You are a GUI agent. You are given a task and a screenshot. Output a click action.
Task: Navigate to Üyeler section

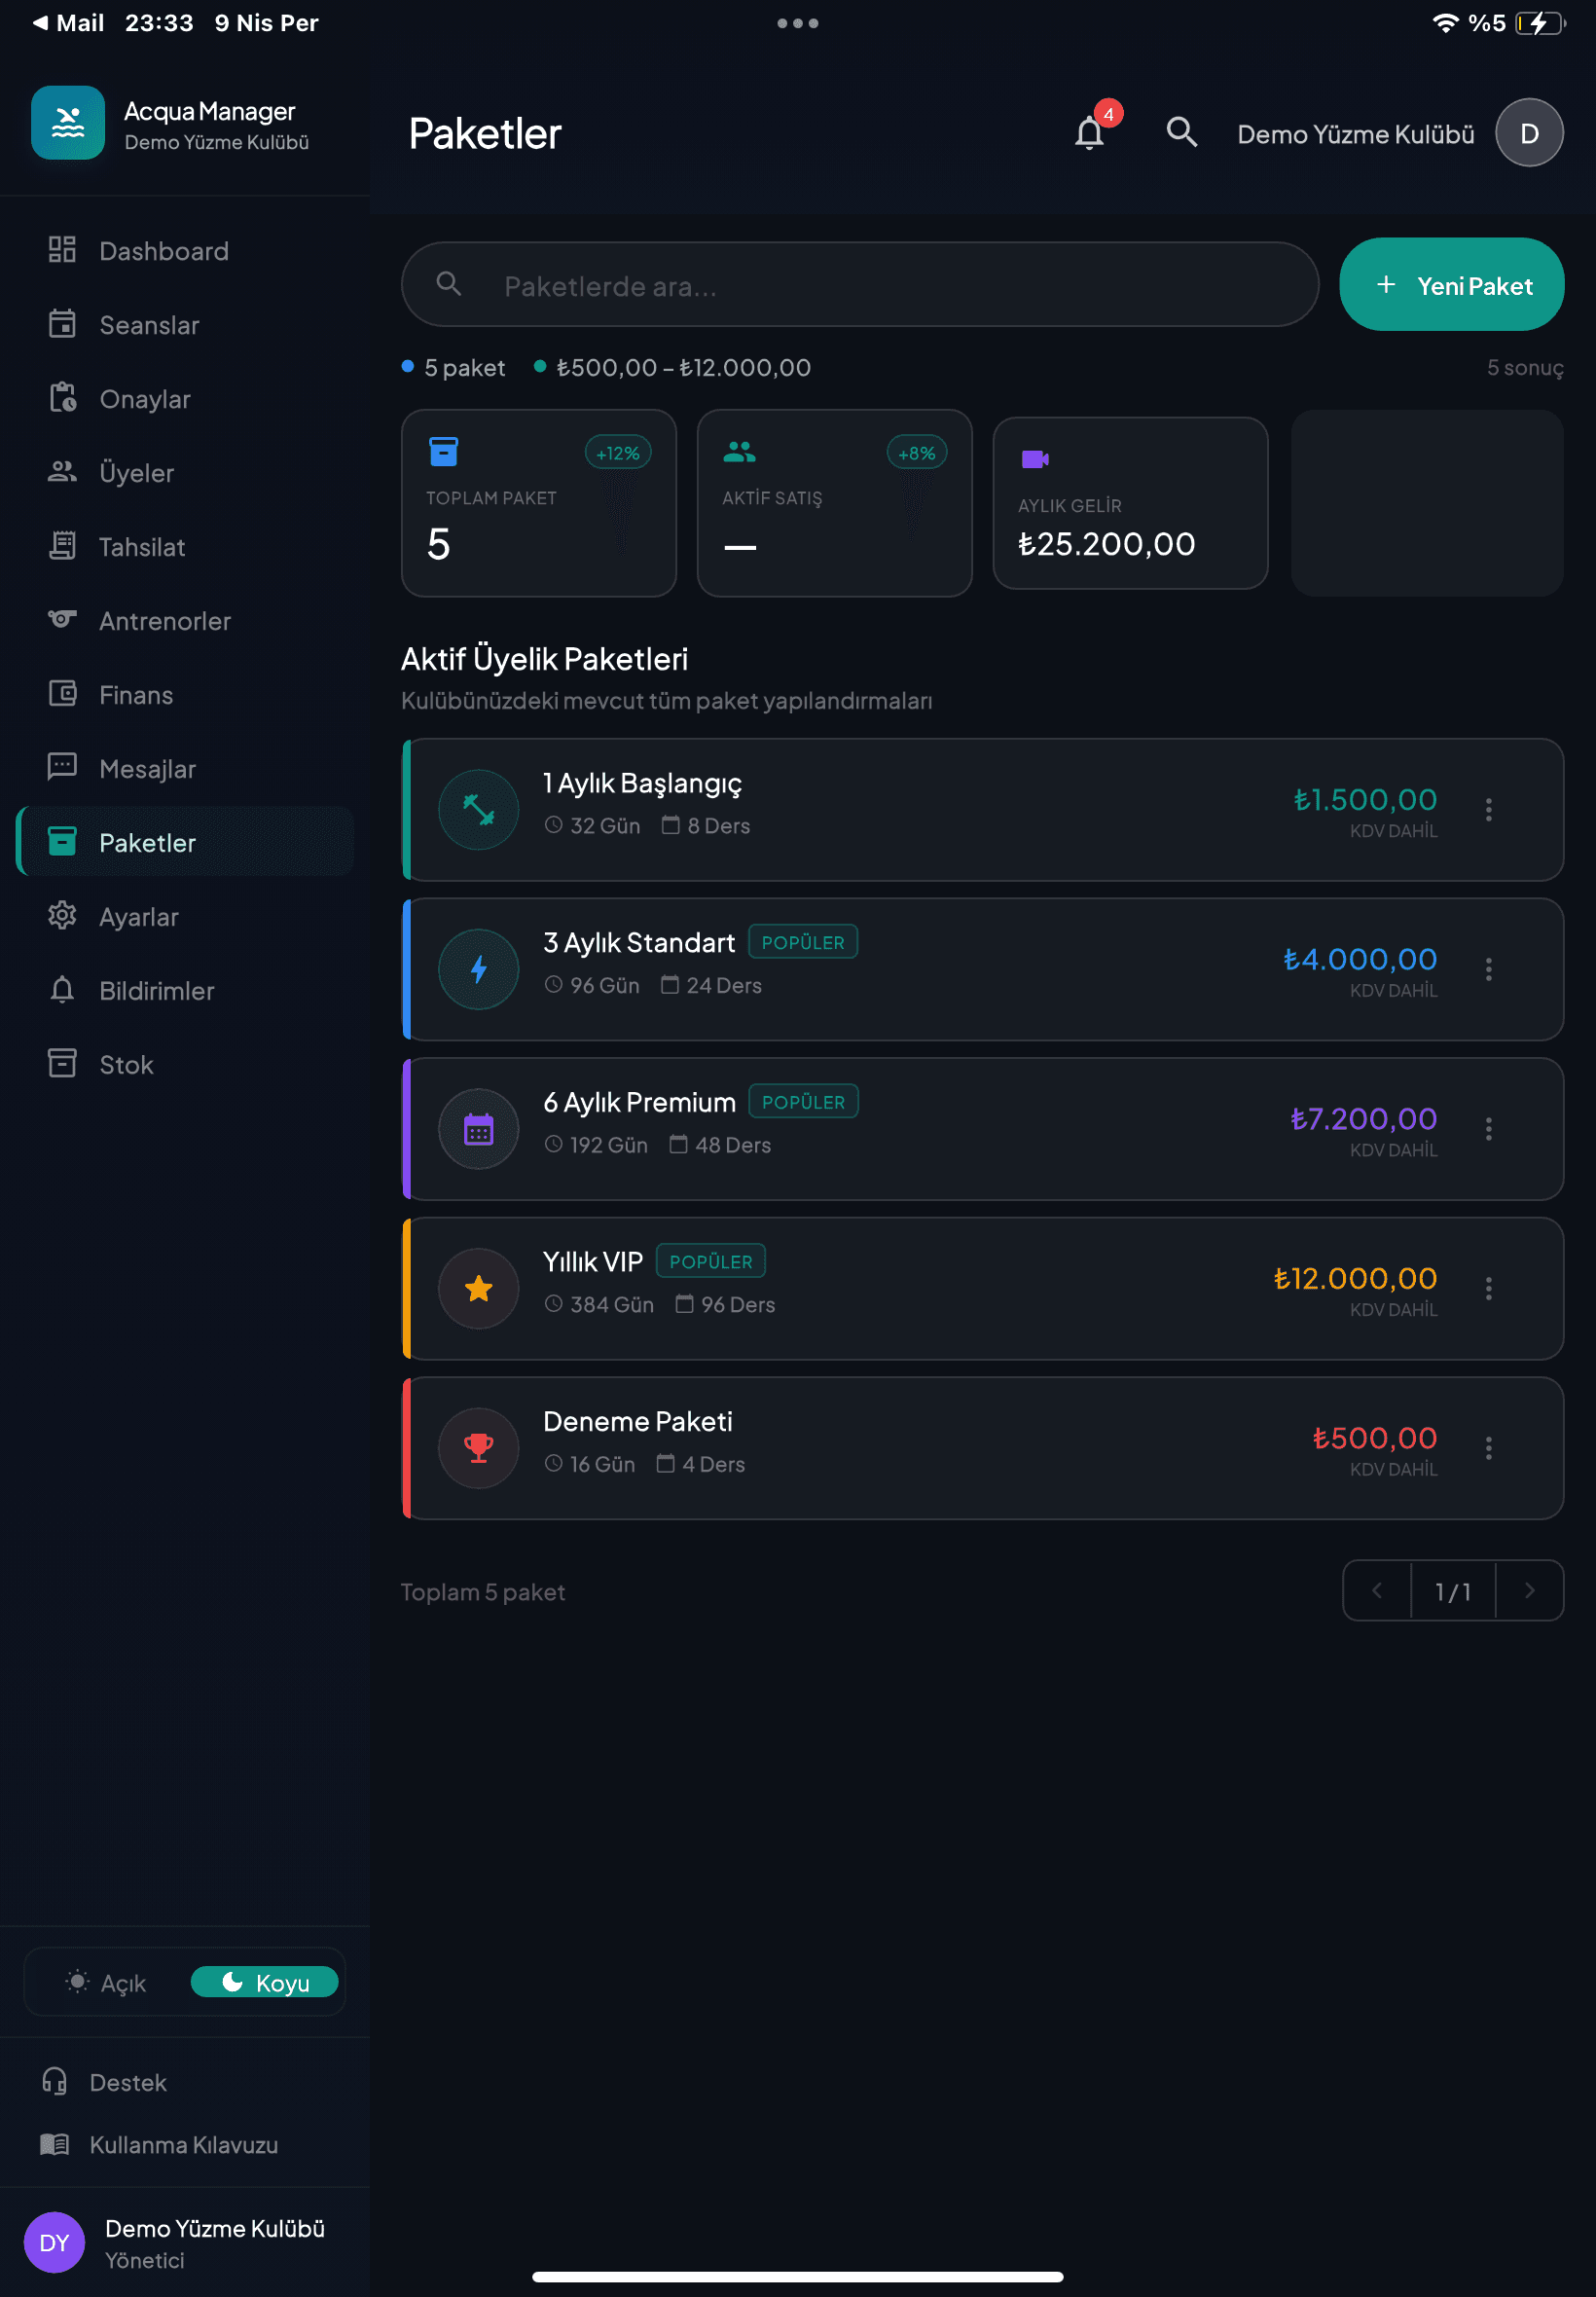[186, 472]
